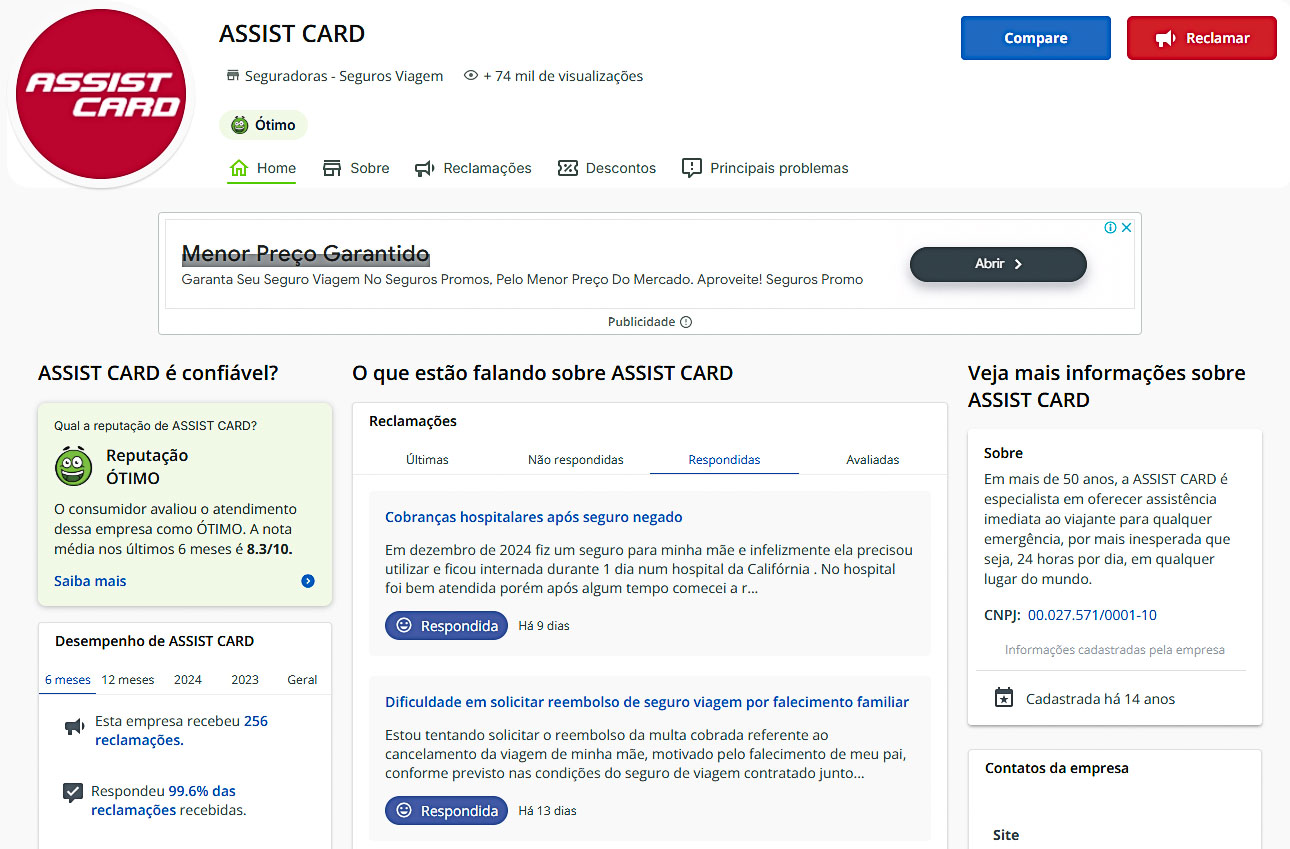Click the Menor Preço Garantido ad headline
1290x849 pixels.
[306, 254]
